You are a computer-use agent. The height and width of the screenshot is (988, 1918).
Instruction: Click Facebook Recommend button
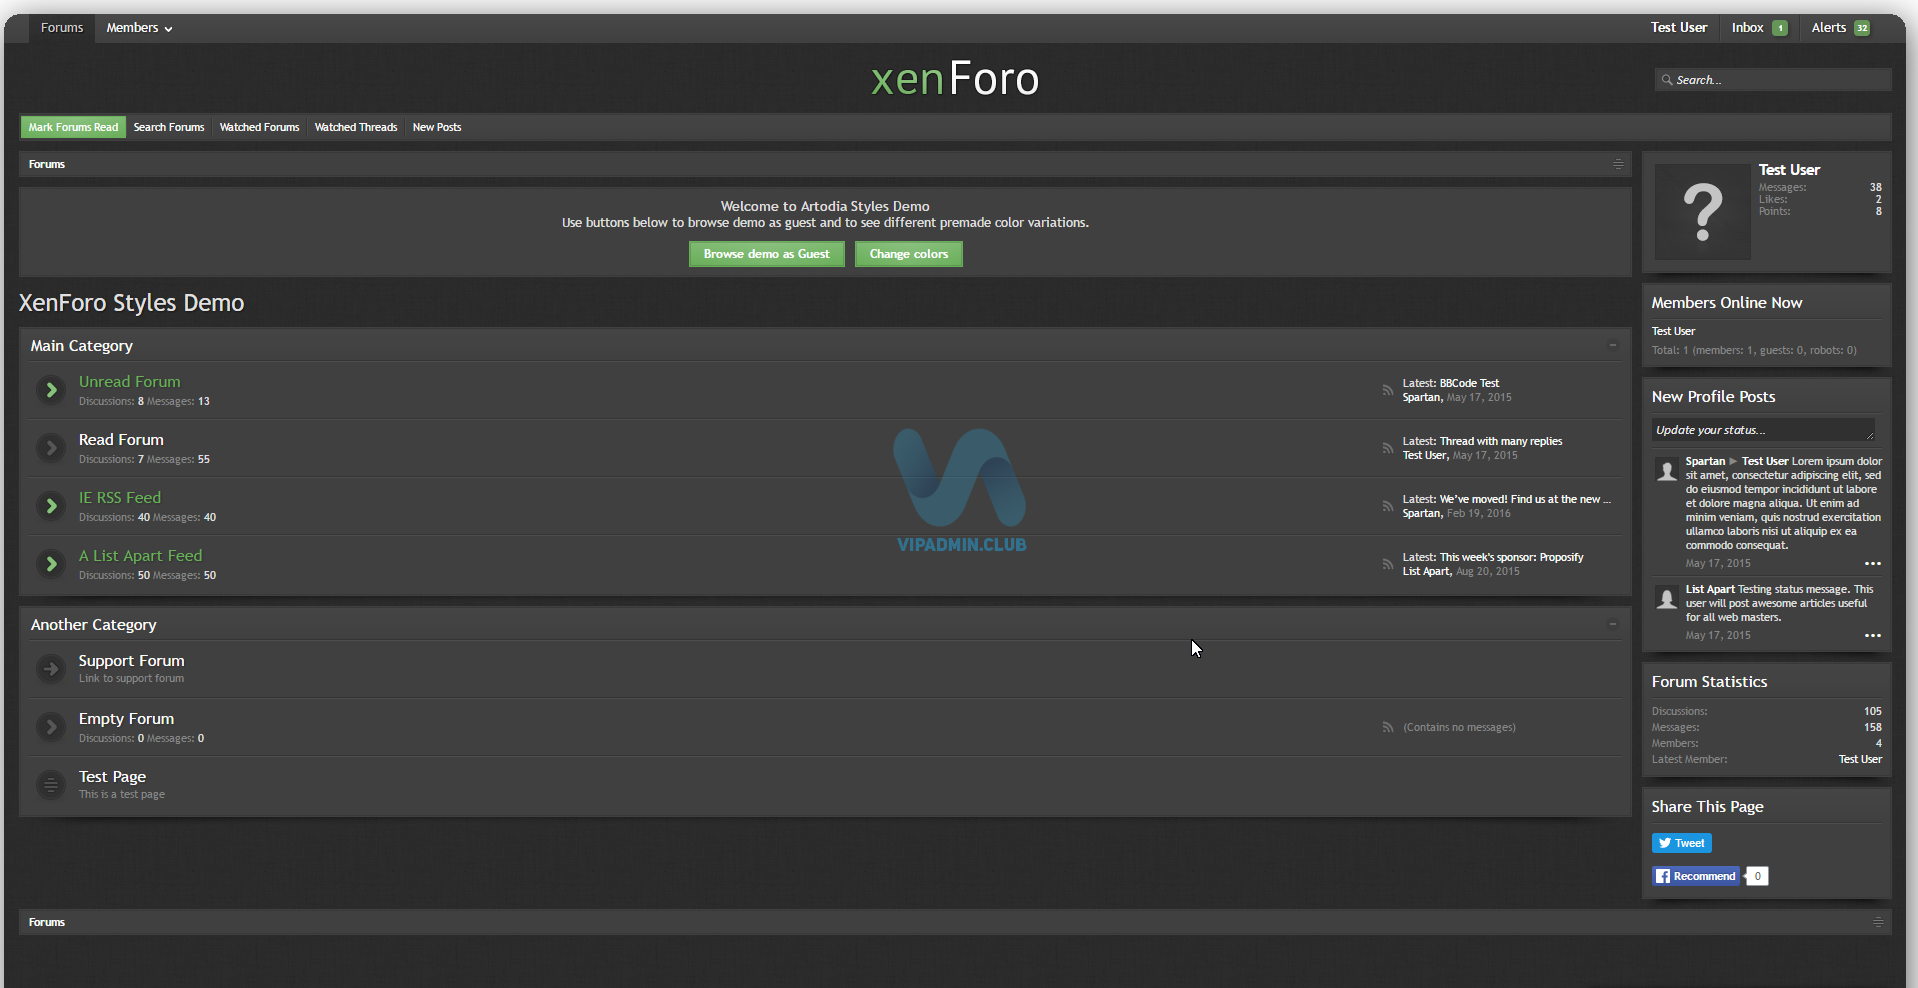[x=1696, y=876]
